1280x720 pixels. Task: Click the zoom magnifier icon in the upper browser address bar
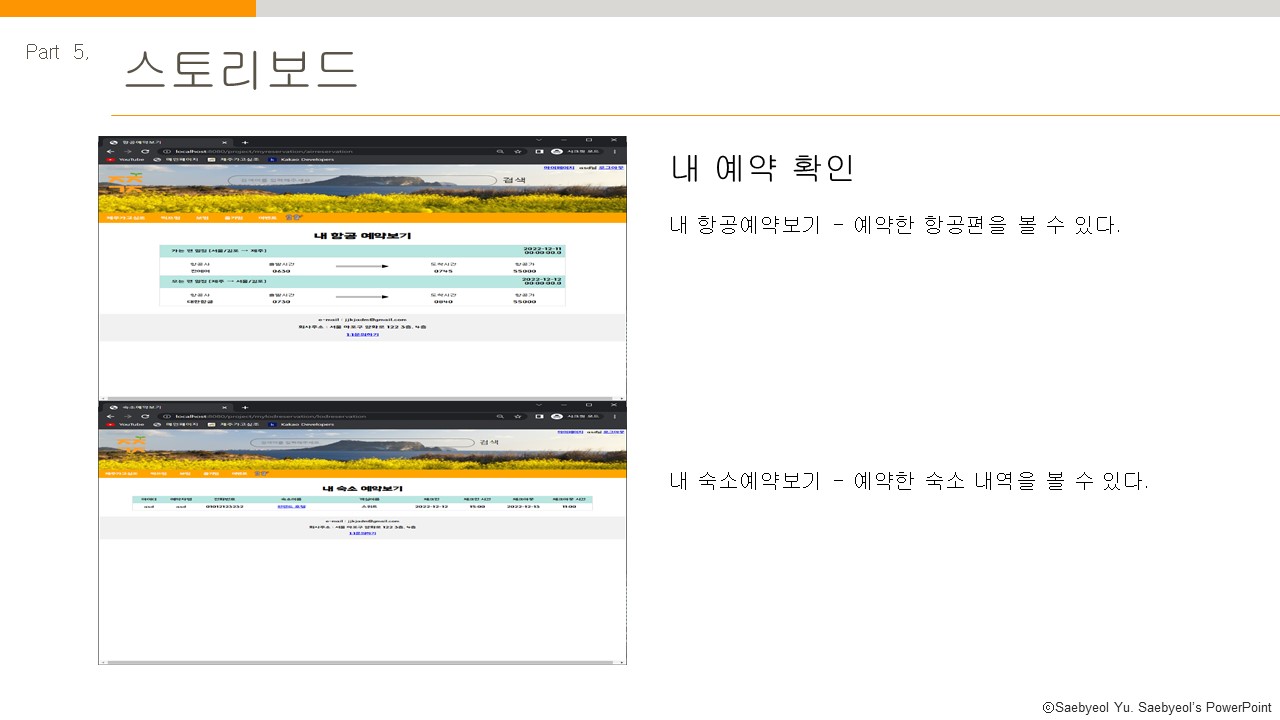click(500, 151)
